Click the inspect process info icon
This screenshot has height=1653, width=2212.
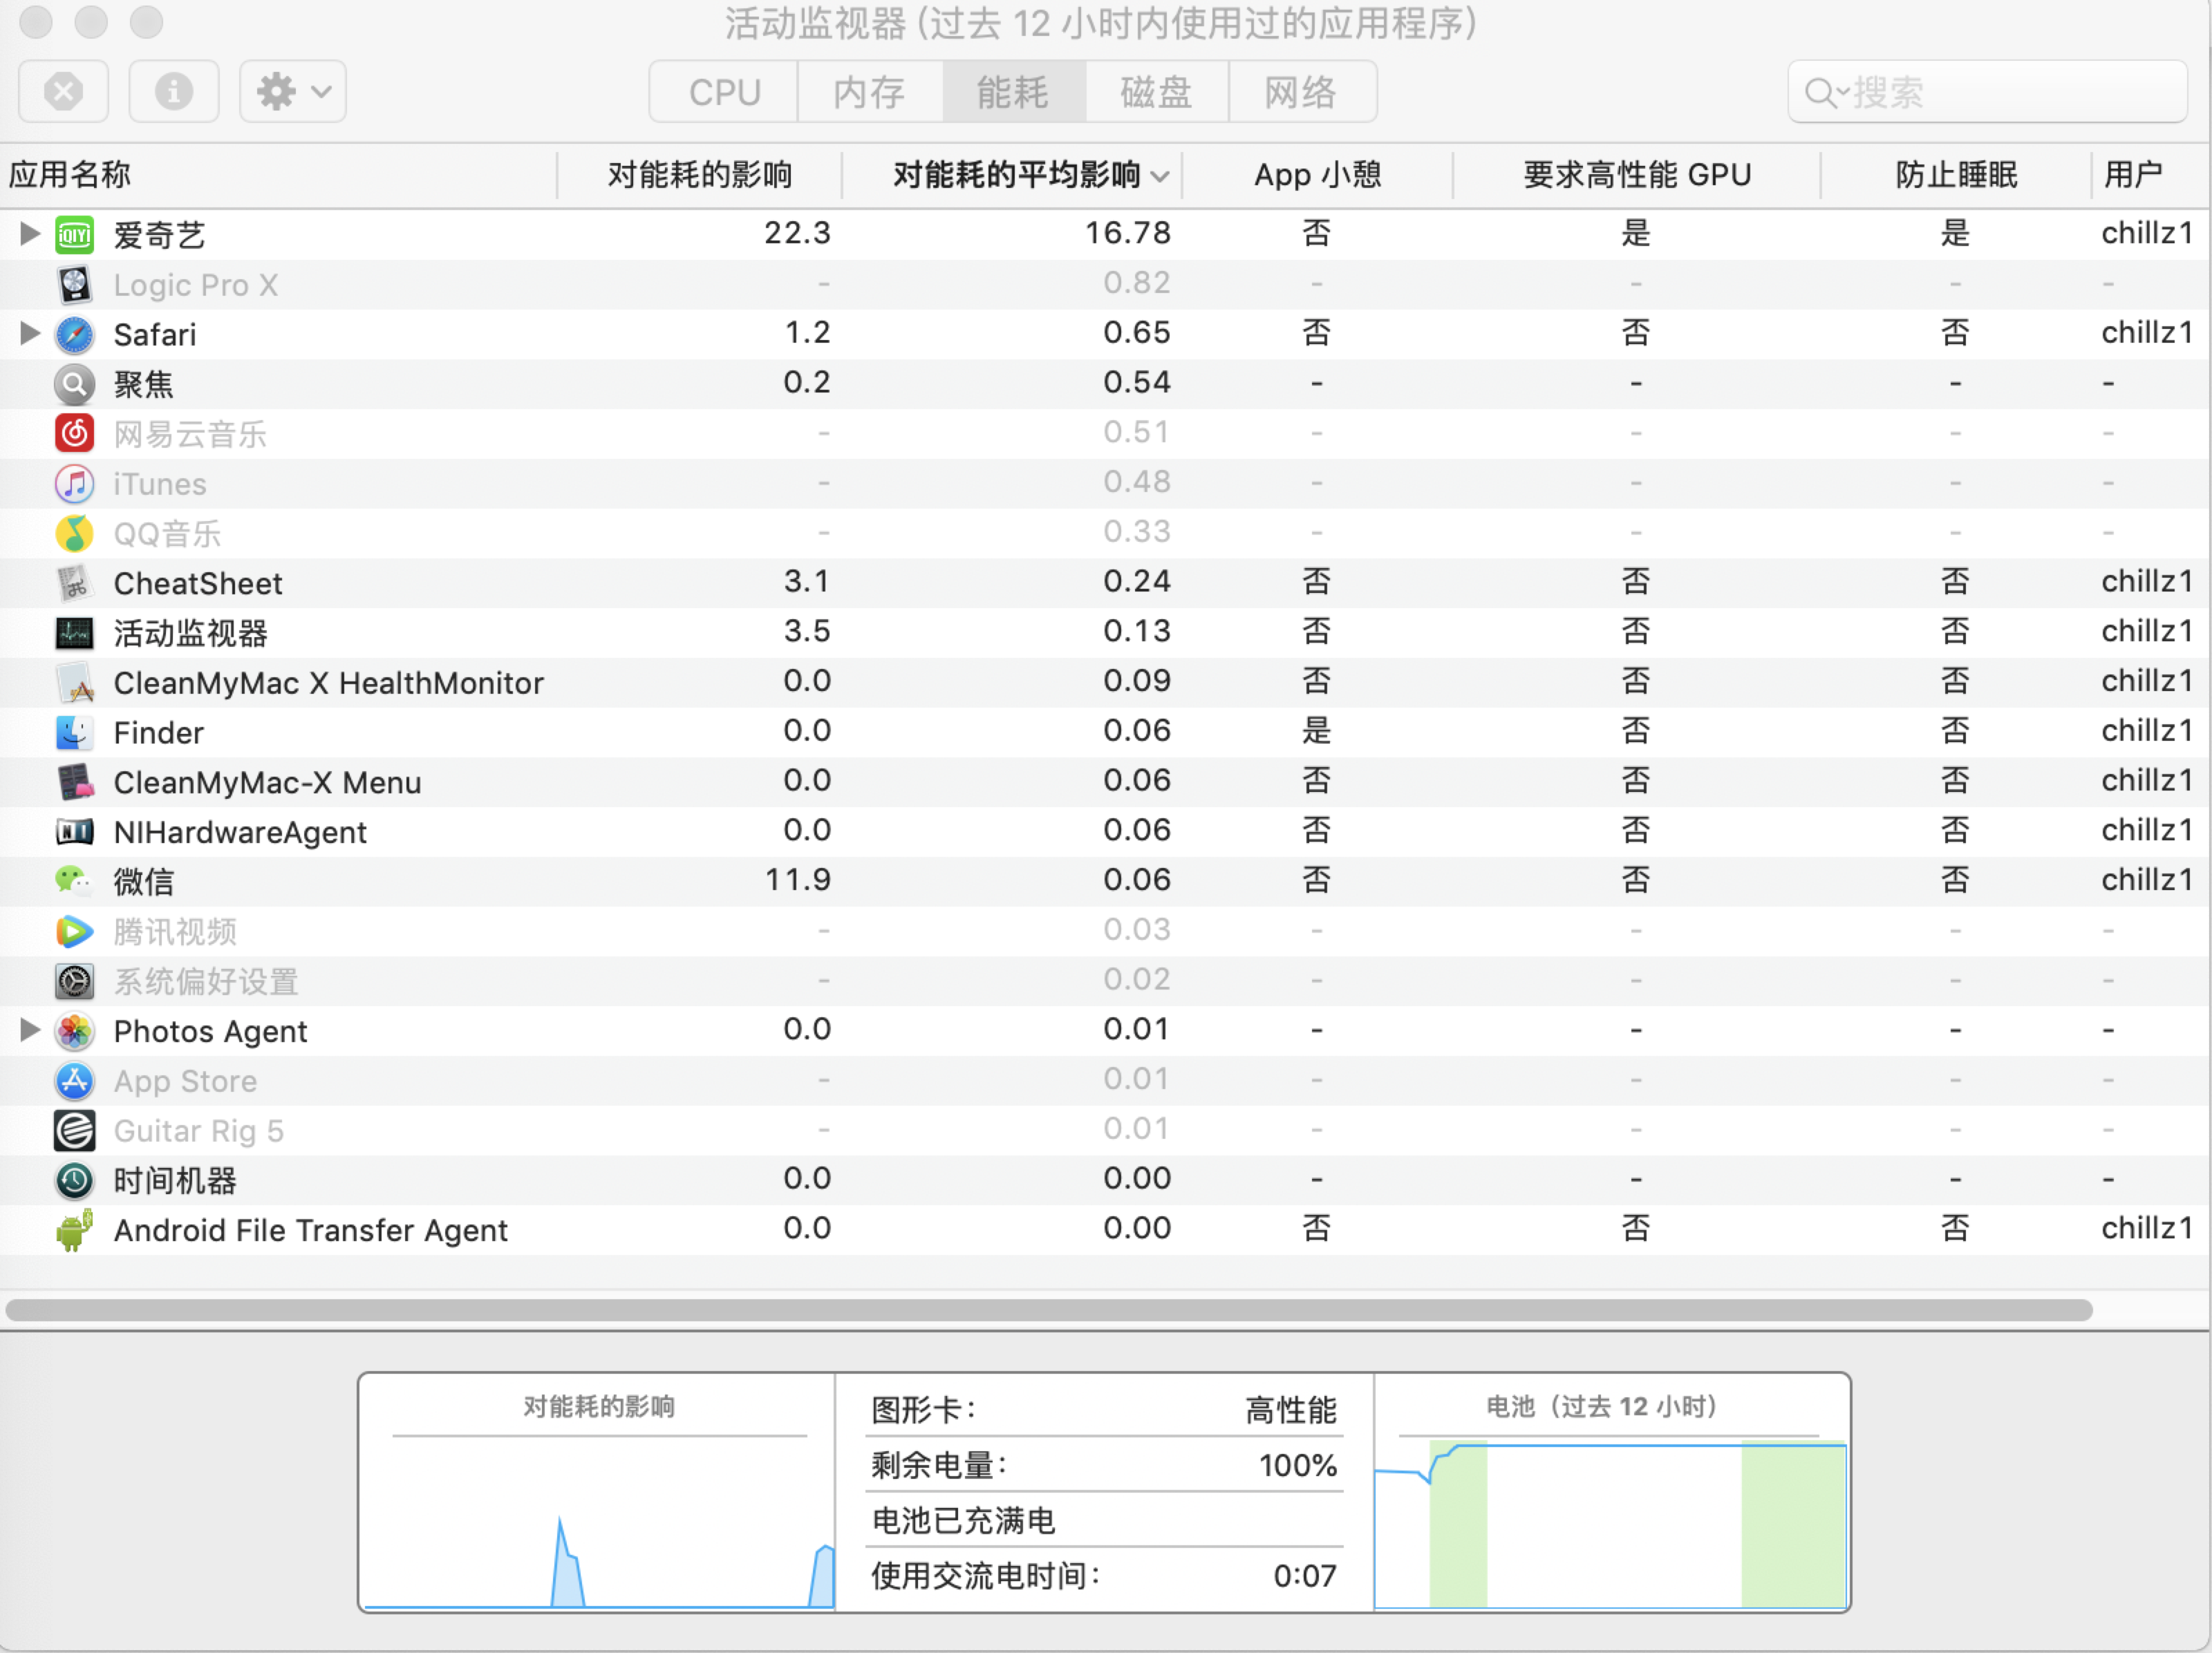(174, 92)
